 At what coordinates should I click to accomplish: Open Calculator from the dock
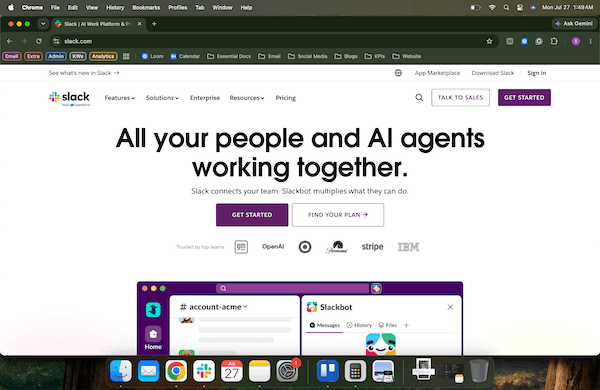355,371
